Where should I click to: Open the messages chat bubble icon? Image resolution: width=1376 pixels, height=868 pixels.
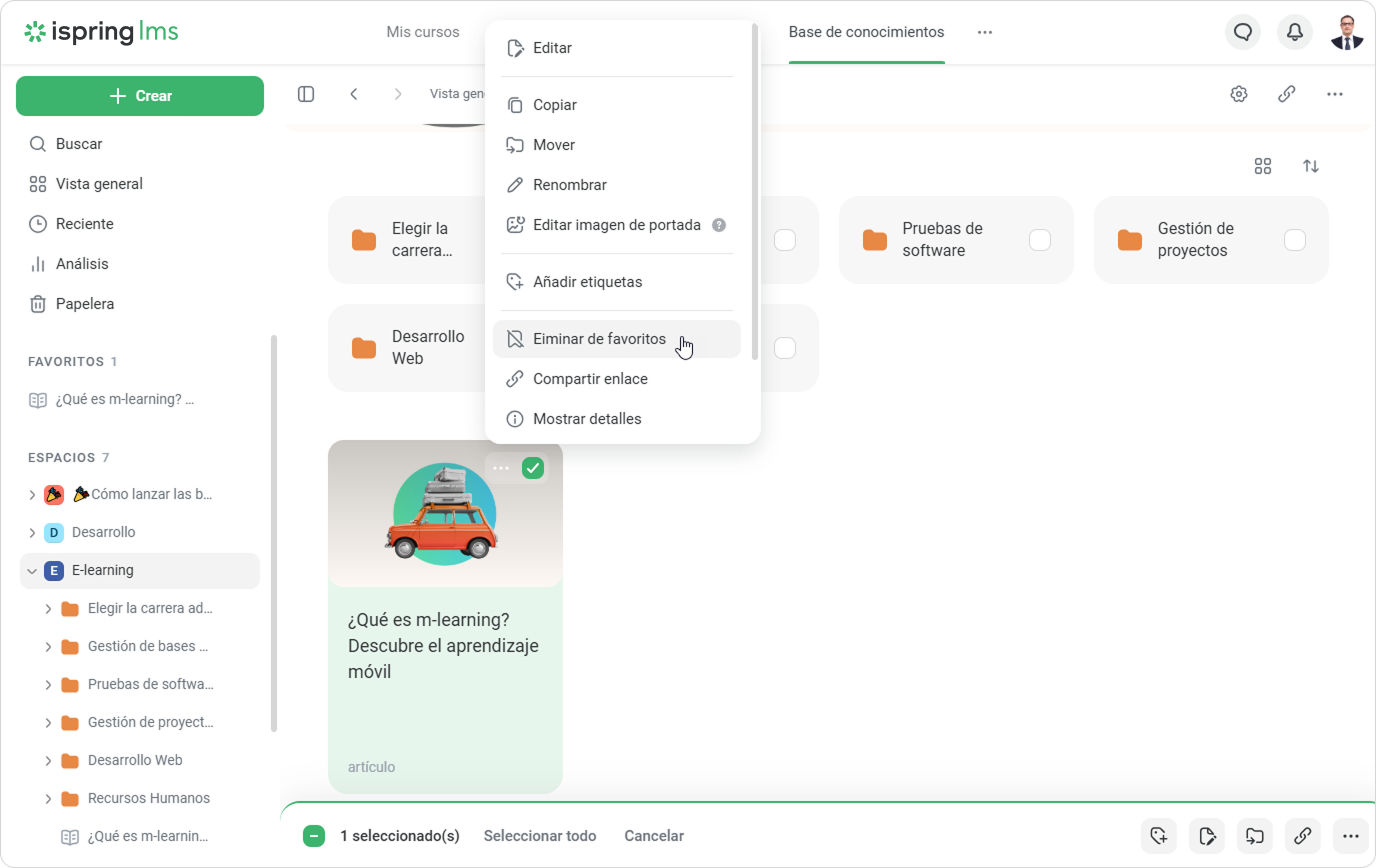pyautogui.click(x=1243, y=32)
